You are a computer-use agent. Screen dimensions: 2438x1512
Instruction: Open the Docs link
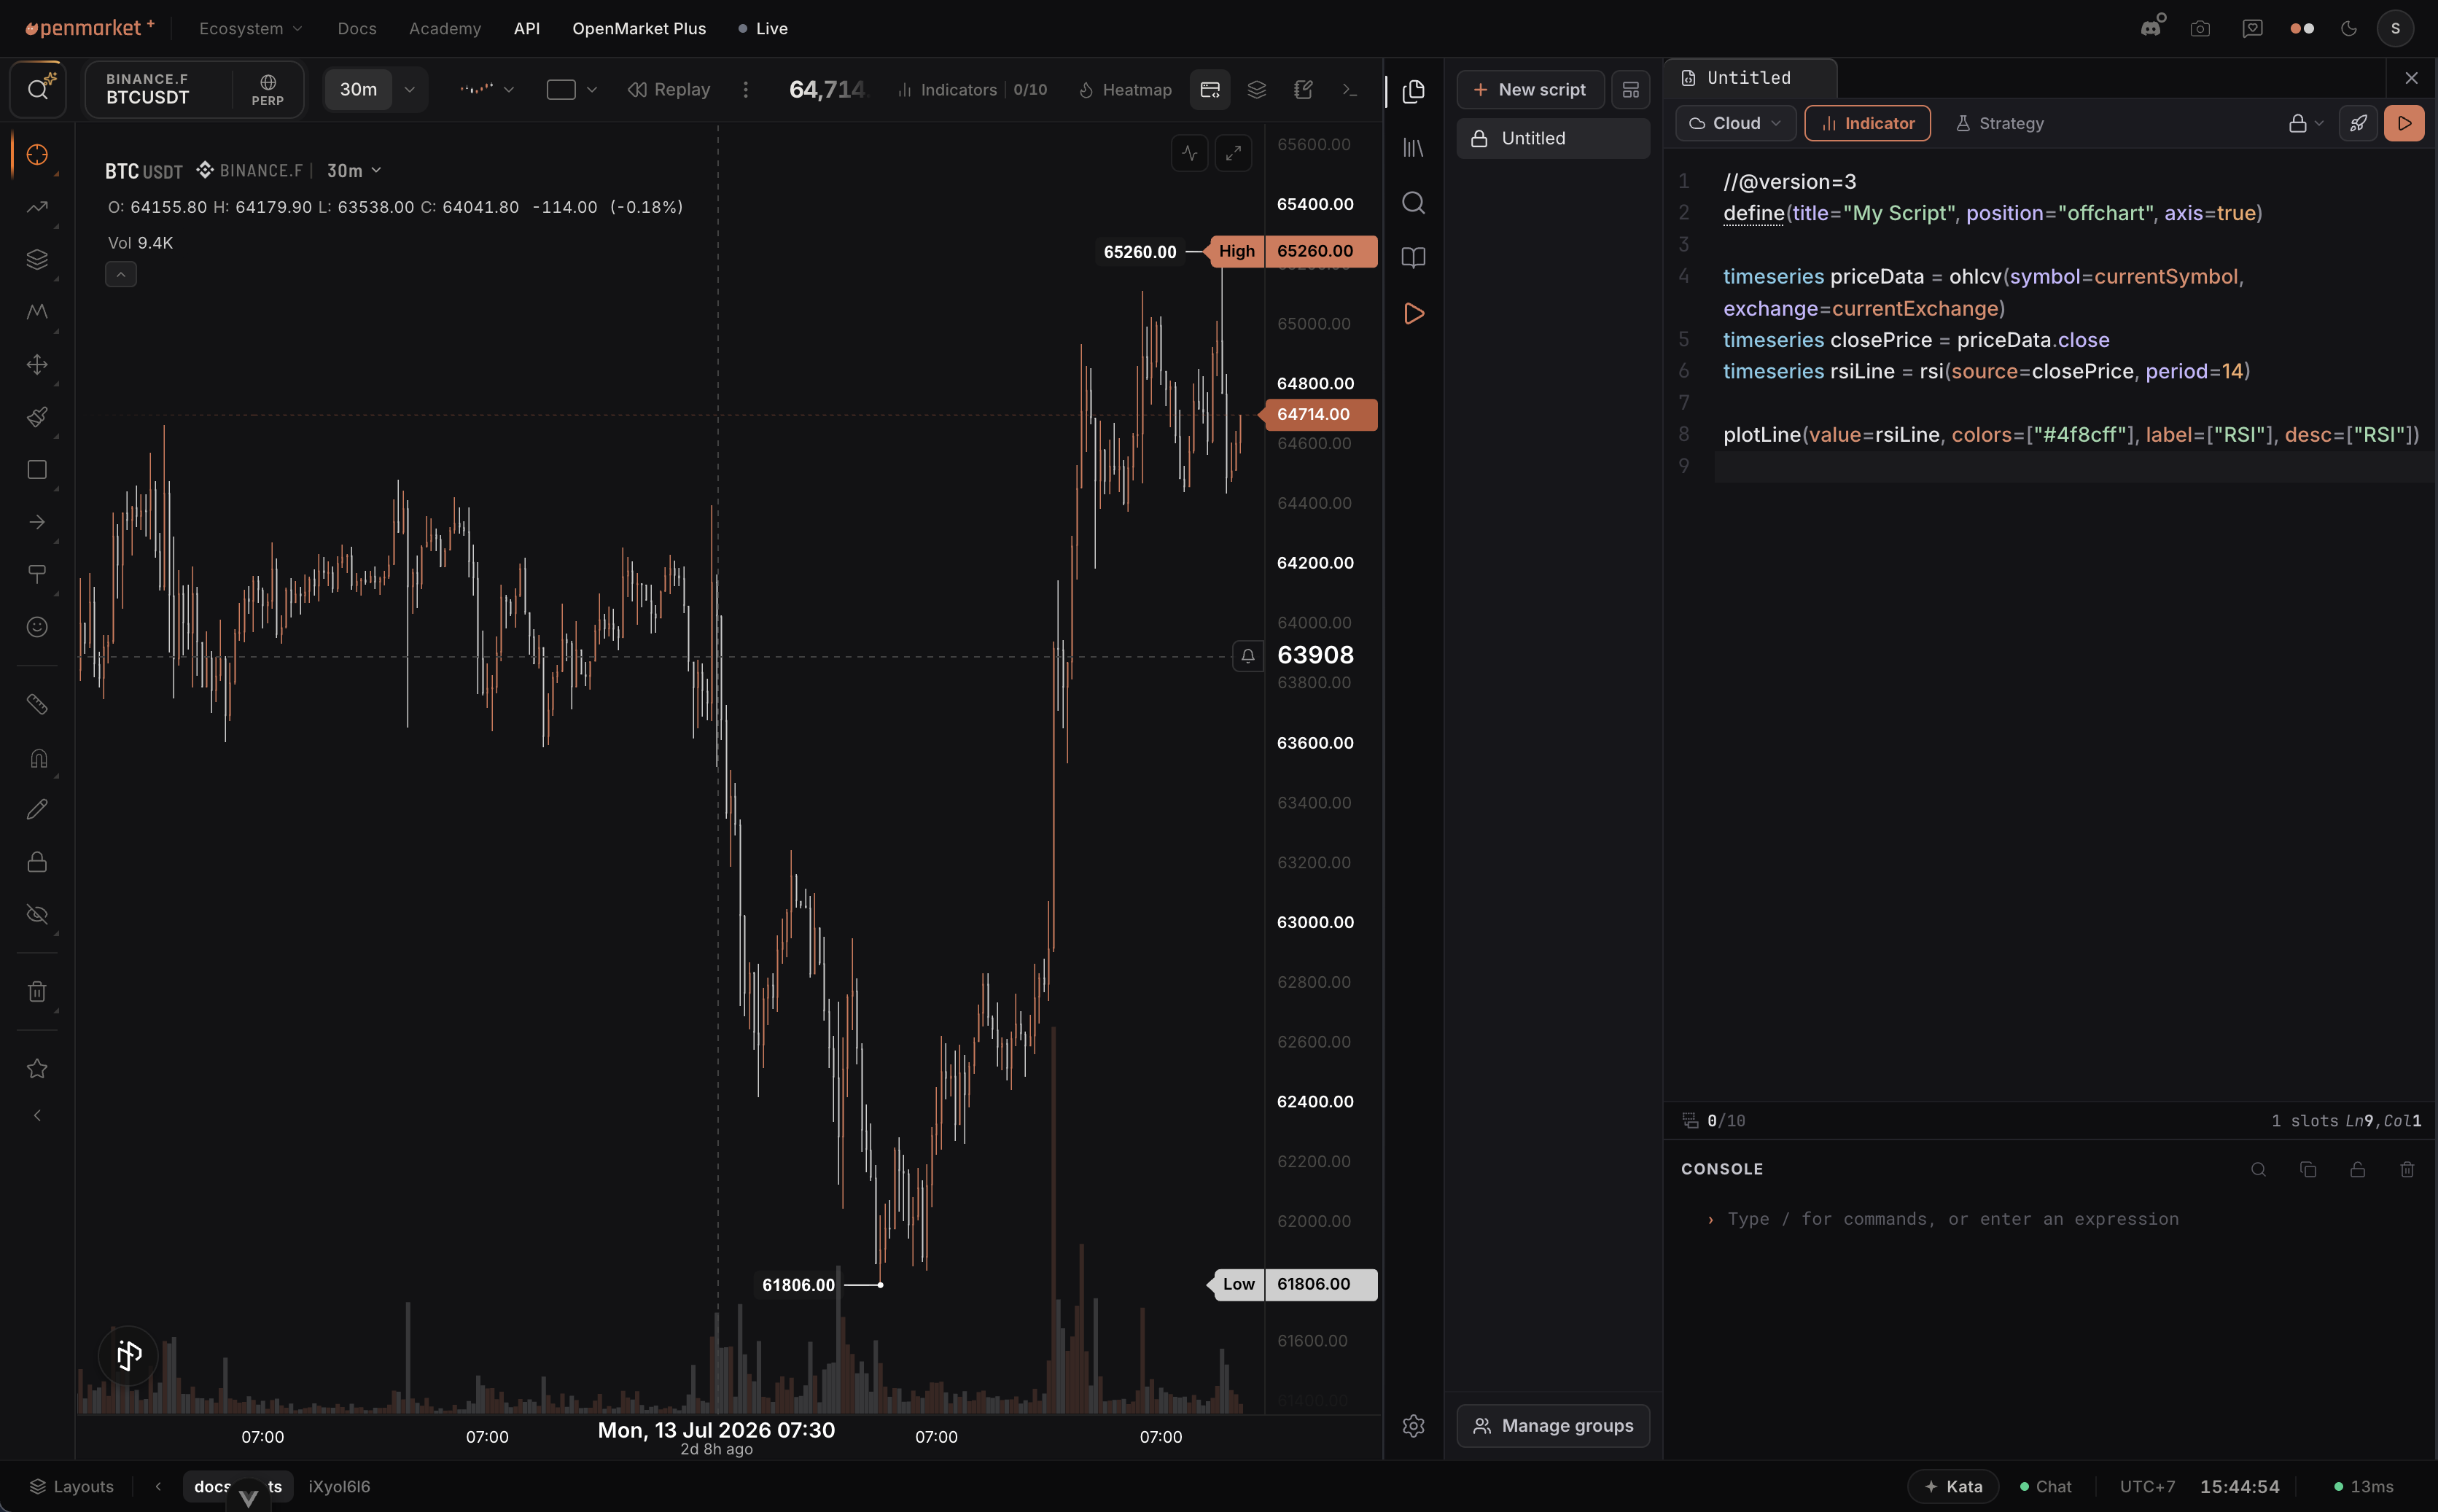click(357, 28)
